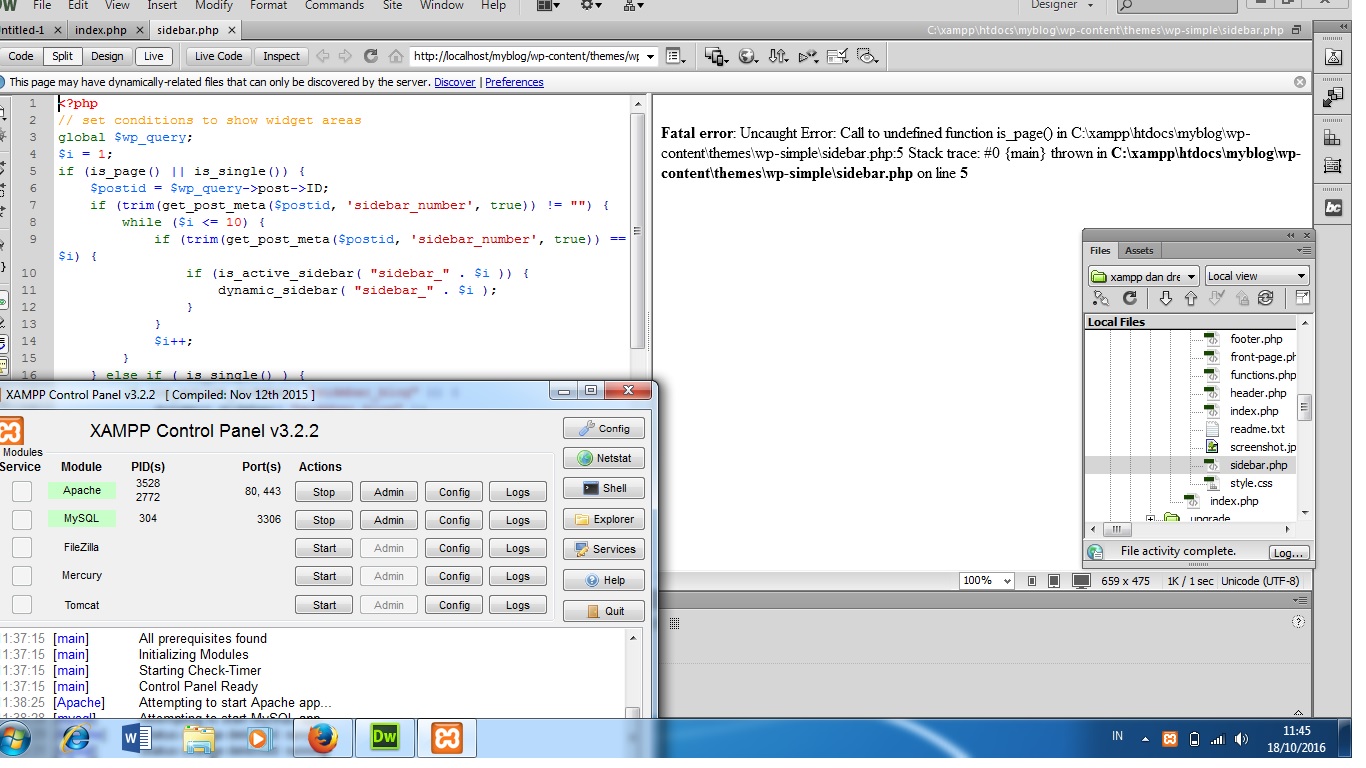The height and width of the screenshot is (768, 1366).
Task: Start Tomcat in XAMPP
Action: pyautogui.click(x=324, y=605)
